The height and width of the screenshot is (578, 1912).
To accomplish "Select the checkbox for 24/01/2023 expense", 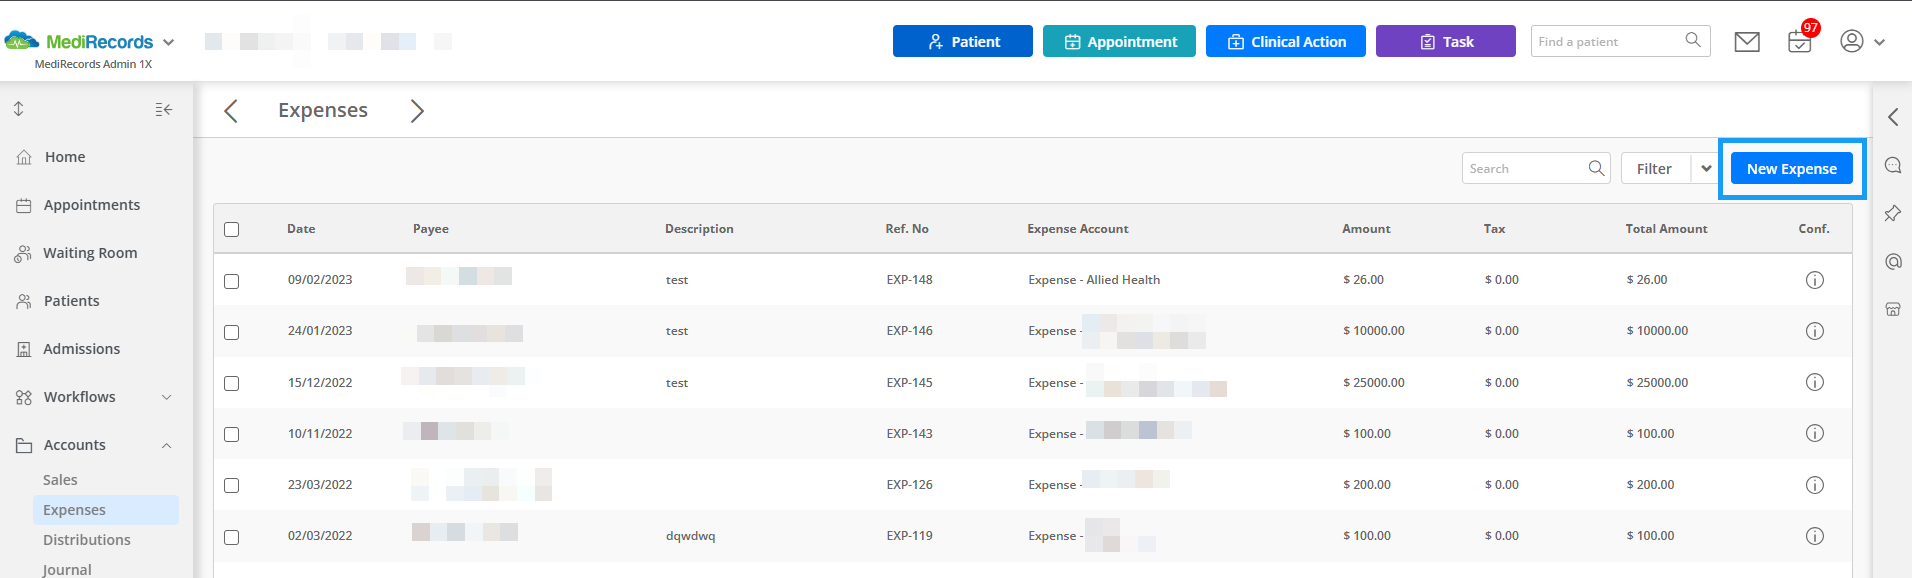I will (232, 332).
